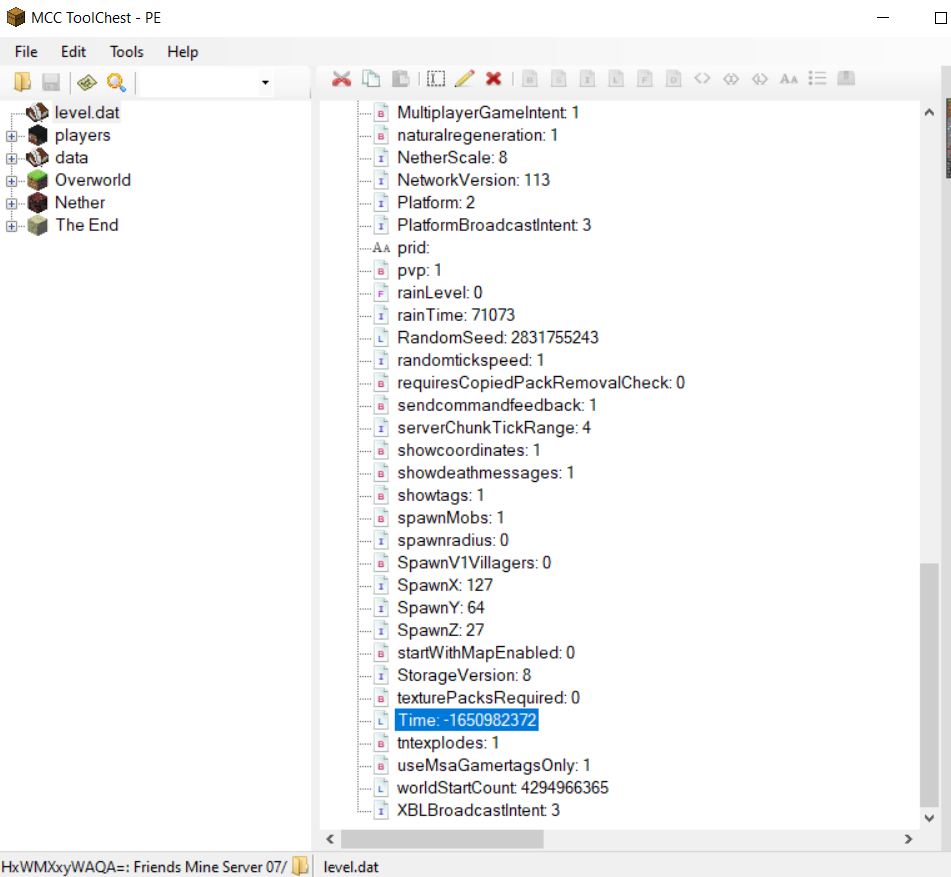The height and width of the screenshot is (877, 951).
Task: Expand the data tree node
Action: pos(11,158)
